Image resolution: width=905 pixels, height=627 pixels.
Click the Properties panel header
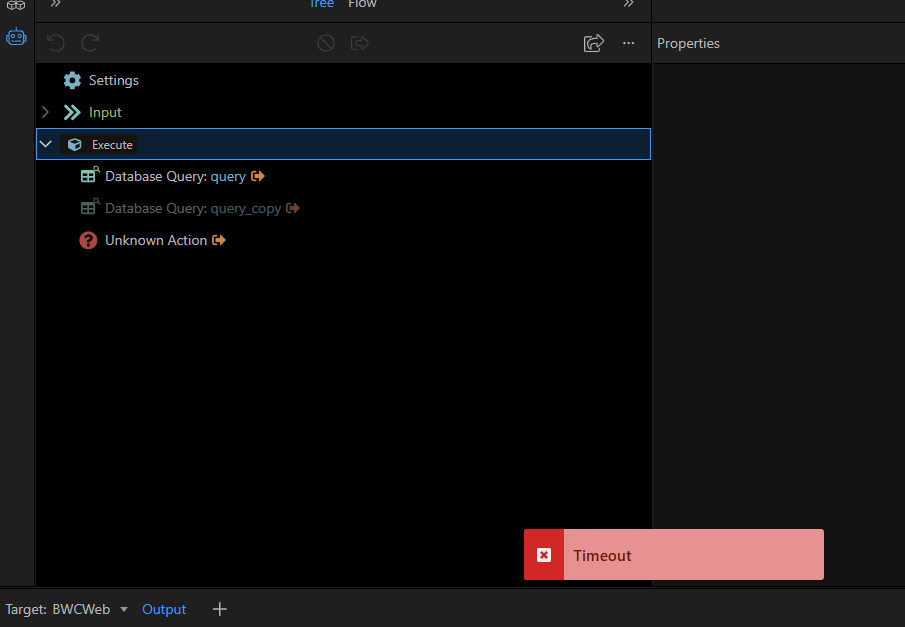(x=688, y=43)
